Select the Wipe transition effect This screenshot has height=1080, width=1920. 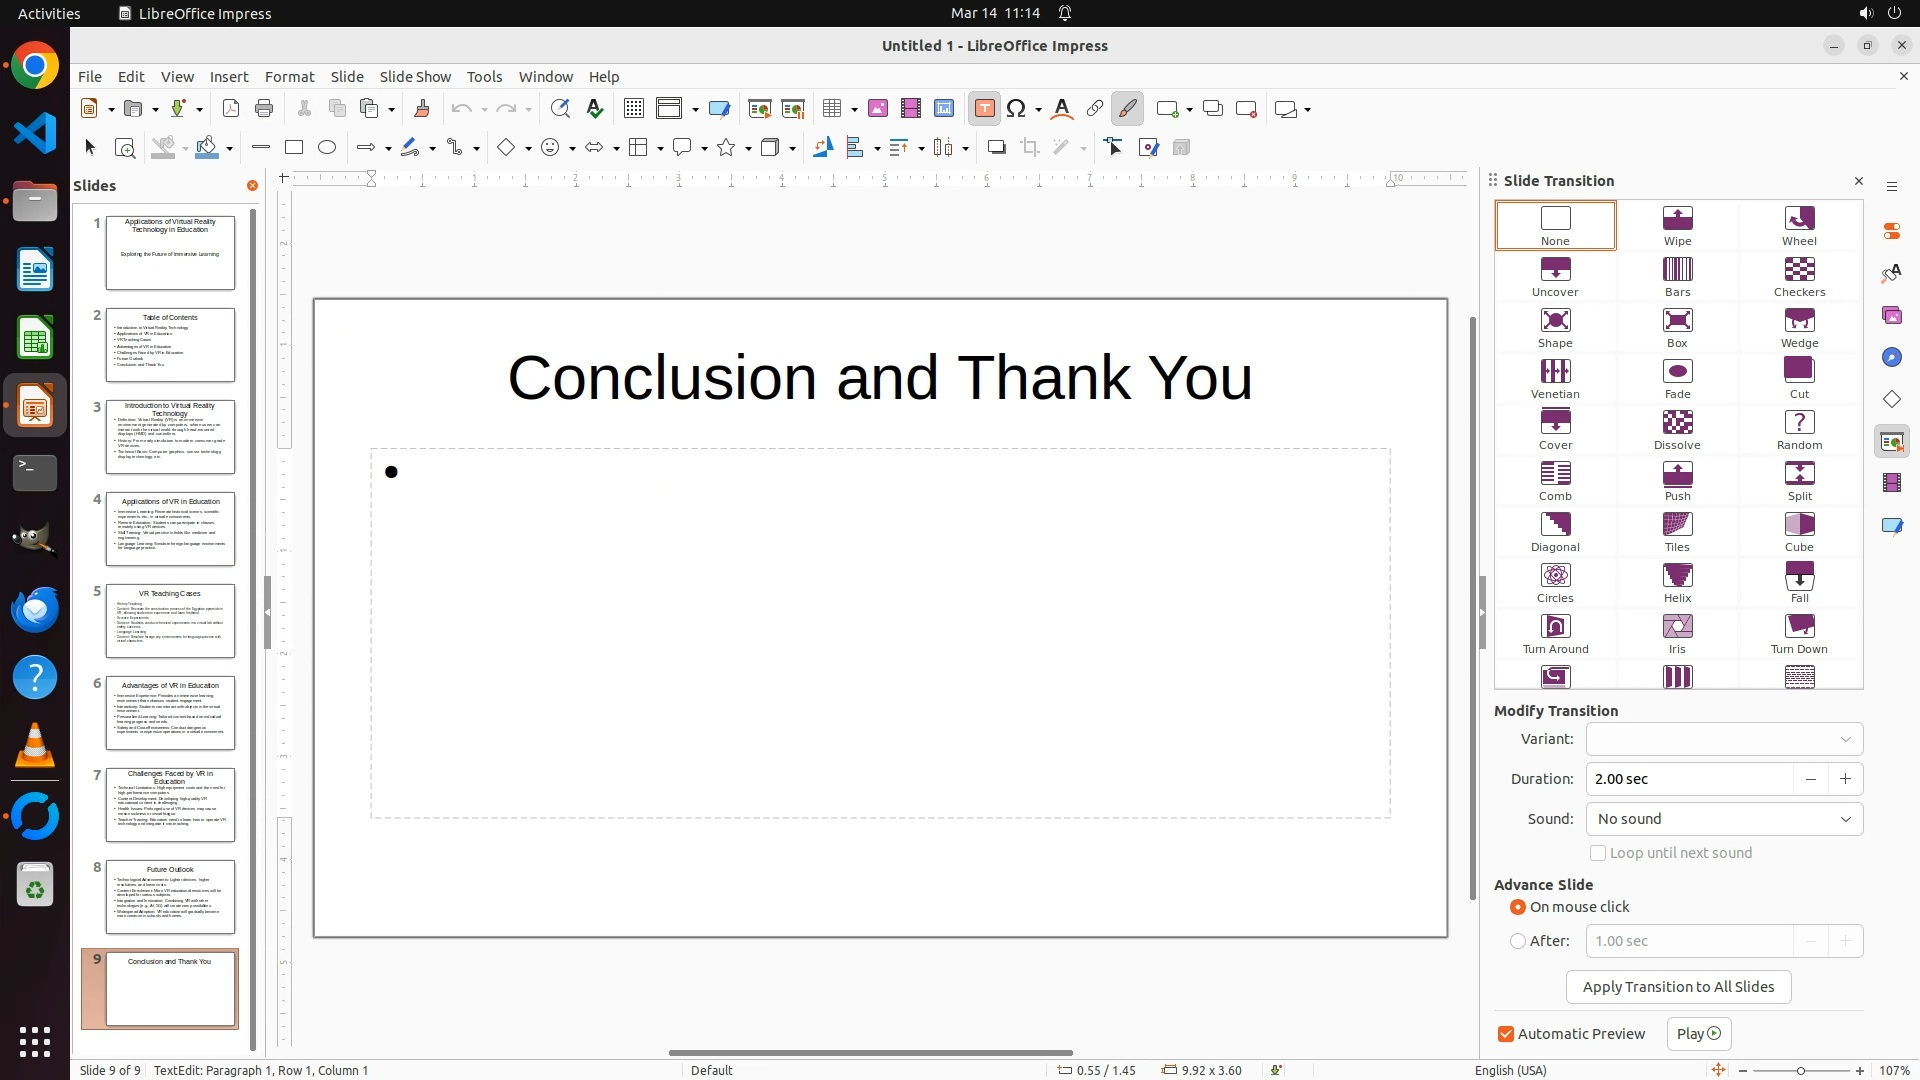click(1677, 225)
